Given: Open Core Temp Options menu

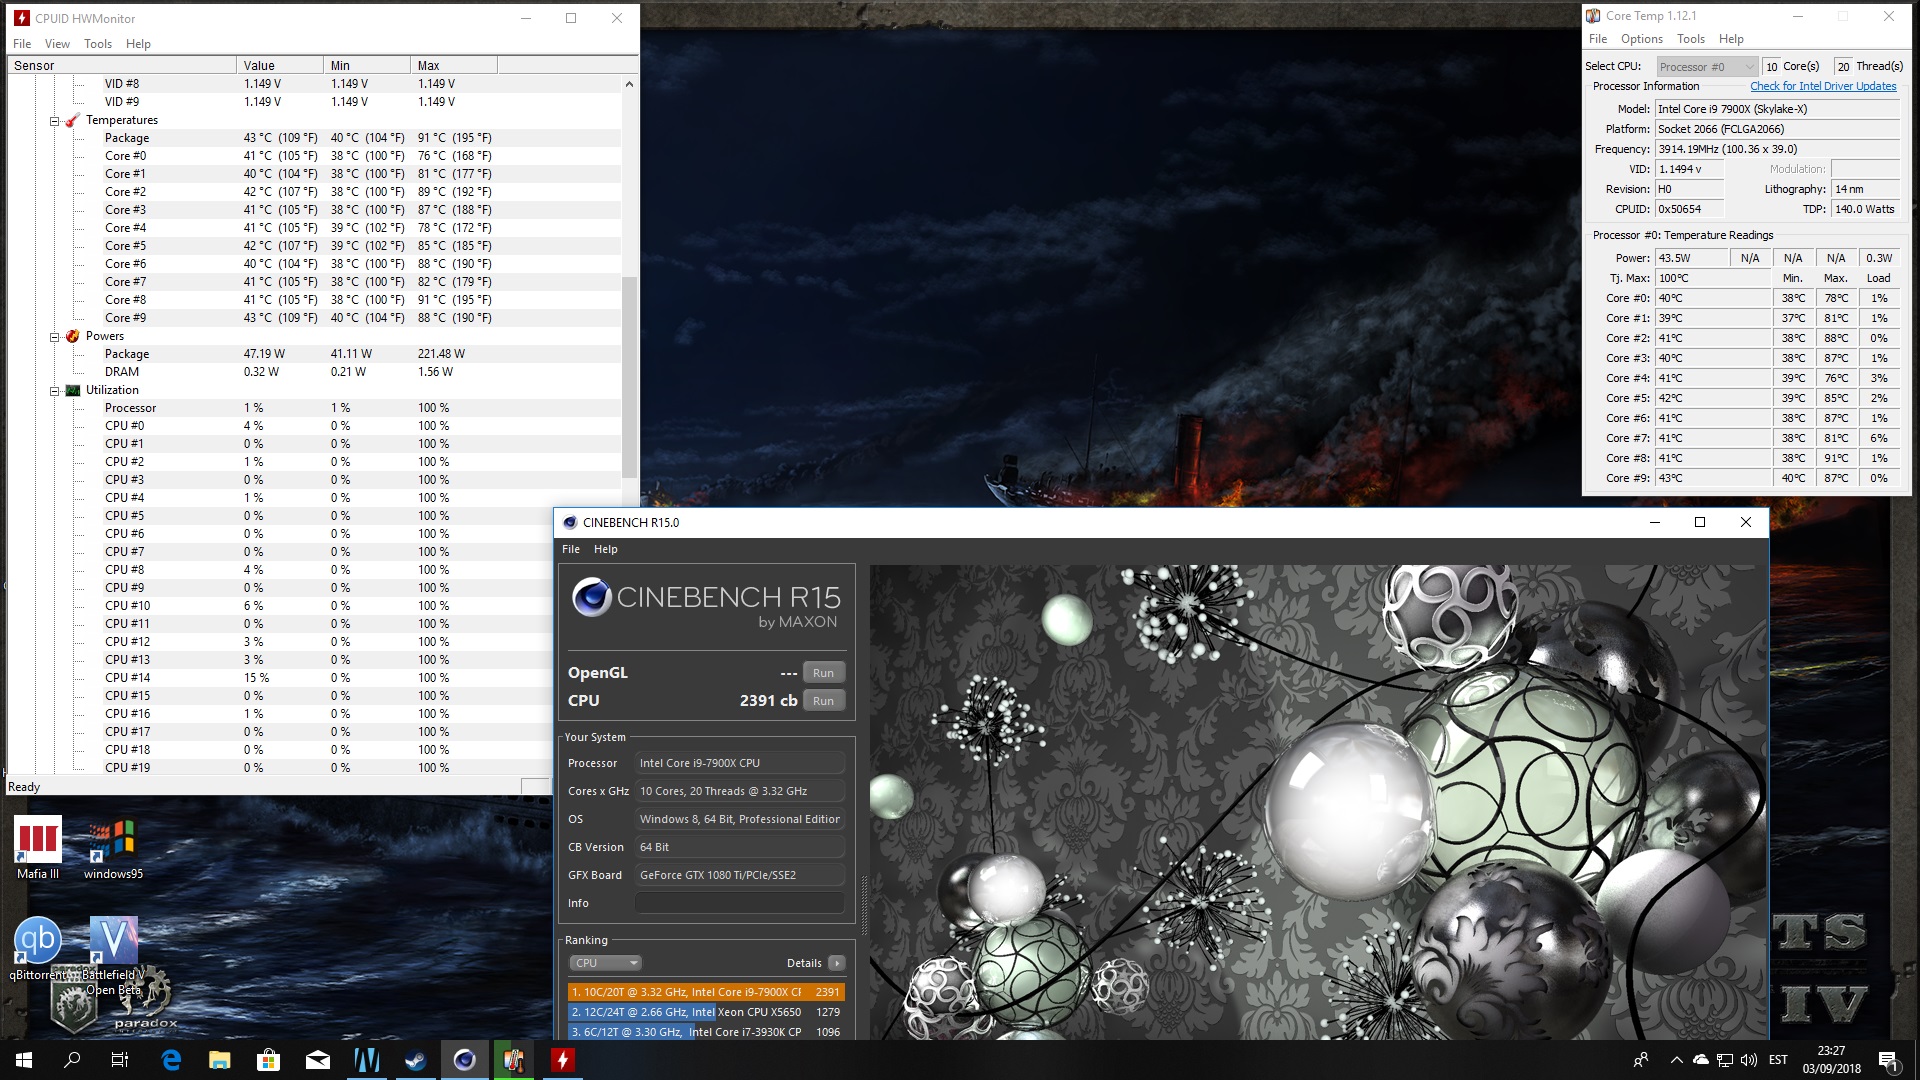Looking at the screenshot, I should [x=1642, y=39].
